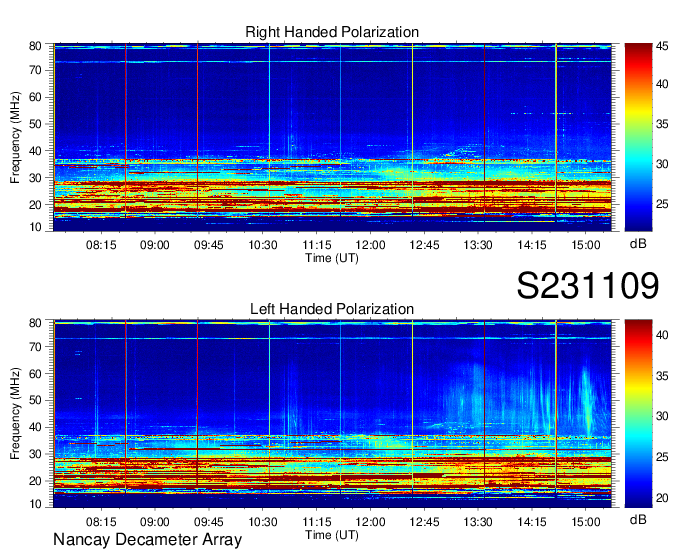680x552 pixels.
Task: Click "13:30" time tick under Left Handed plot
Action: click(478, 522)
